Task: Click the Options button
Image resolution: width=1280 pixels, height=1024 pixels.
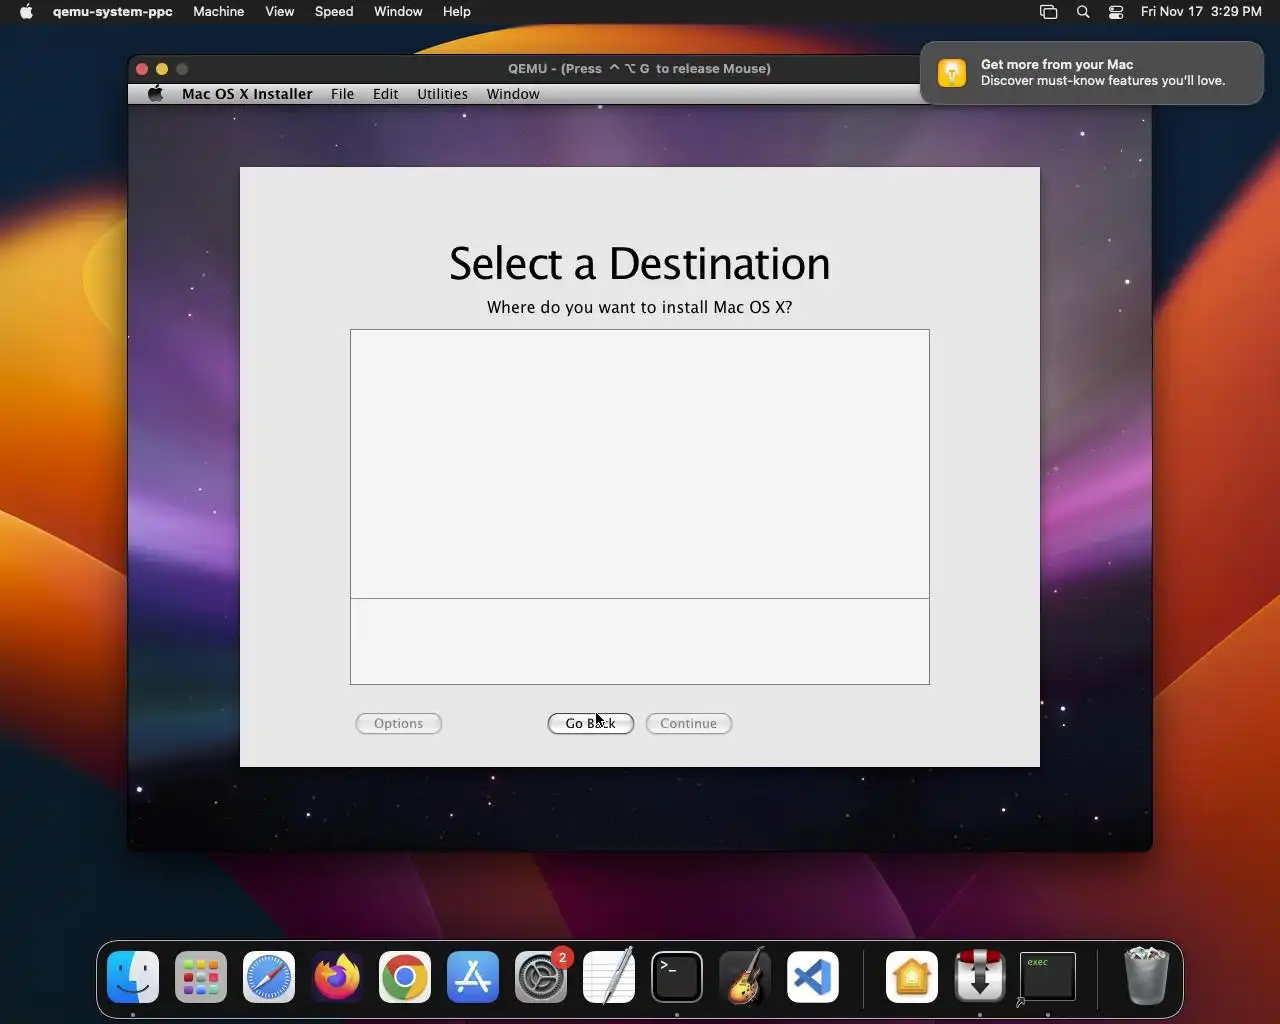Action: coord(399,723)
